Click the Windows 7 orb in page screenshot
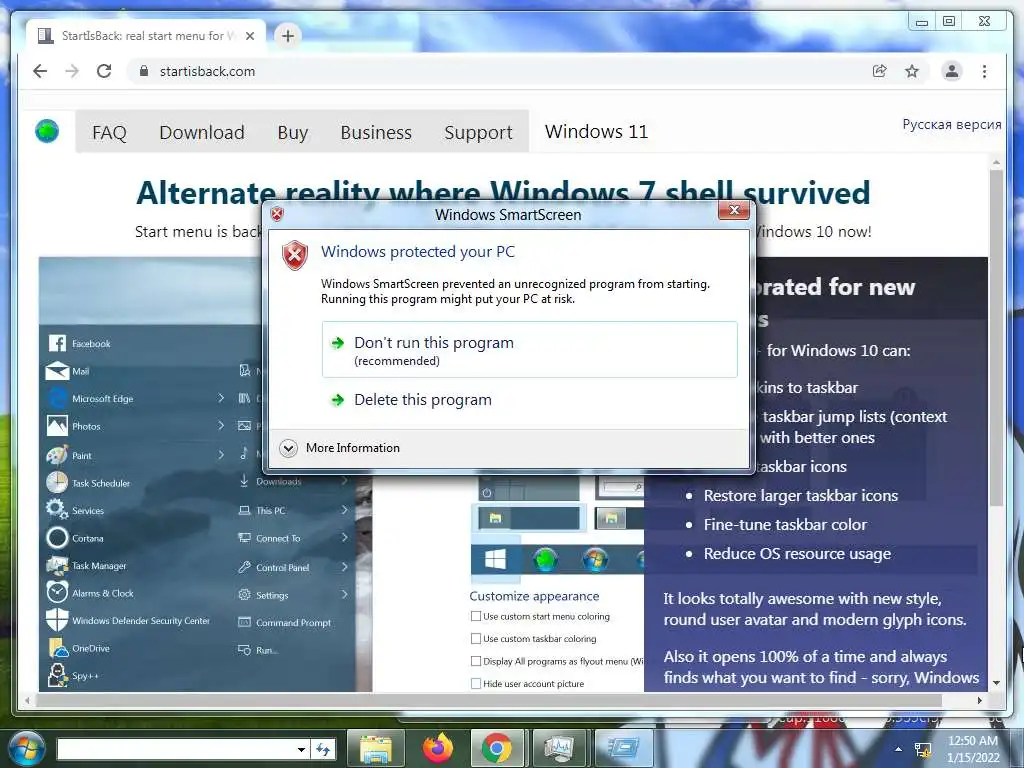This screenshot has width=1024, height=768. (595, 560)
